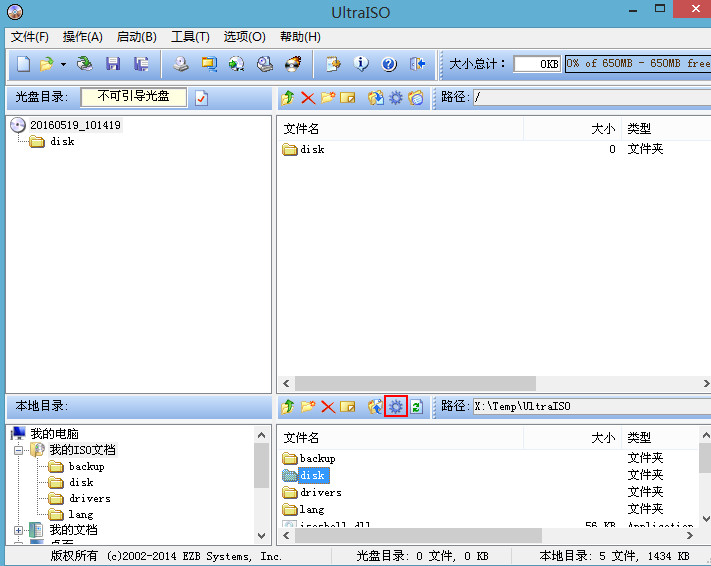Open the 工具(T) menu
This screenshot has height=566, width=711.
pos(190,37)
